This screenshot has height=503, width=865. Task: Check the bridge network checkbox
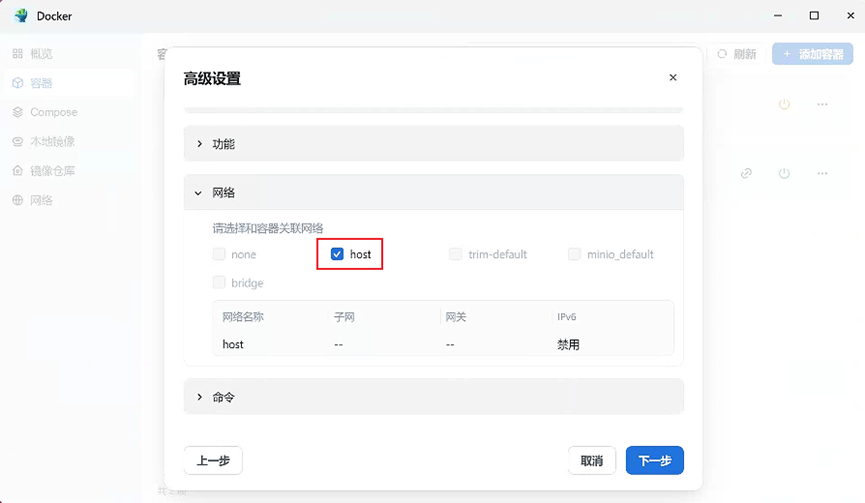(x=219, y=282)
